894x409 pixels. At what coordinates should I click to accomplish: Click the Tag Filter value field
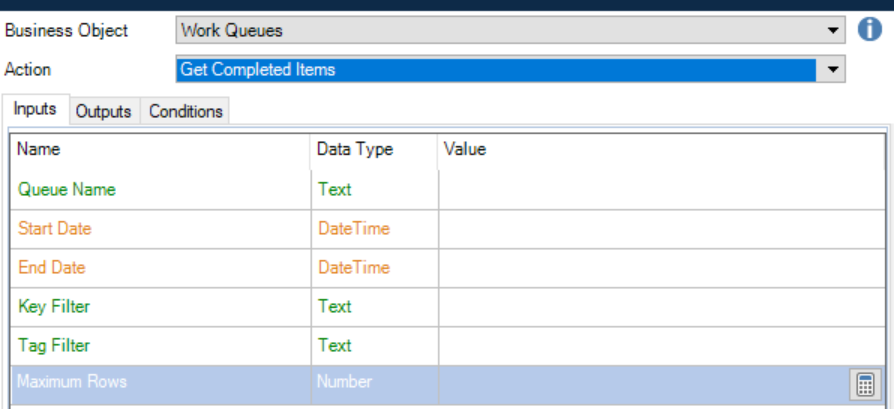coord(660,346)
